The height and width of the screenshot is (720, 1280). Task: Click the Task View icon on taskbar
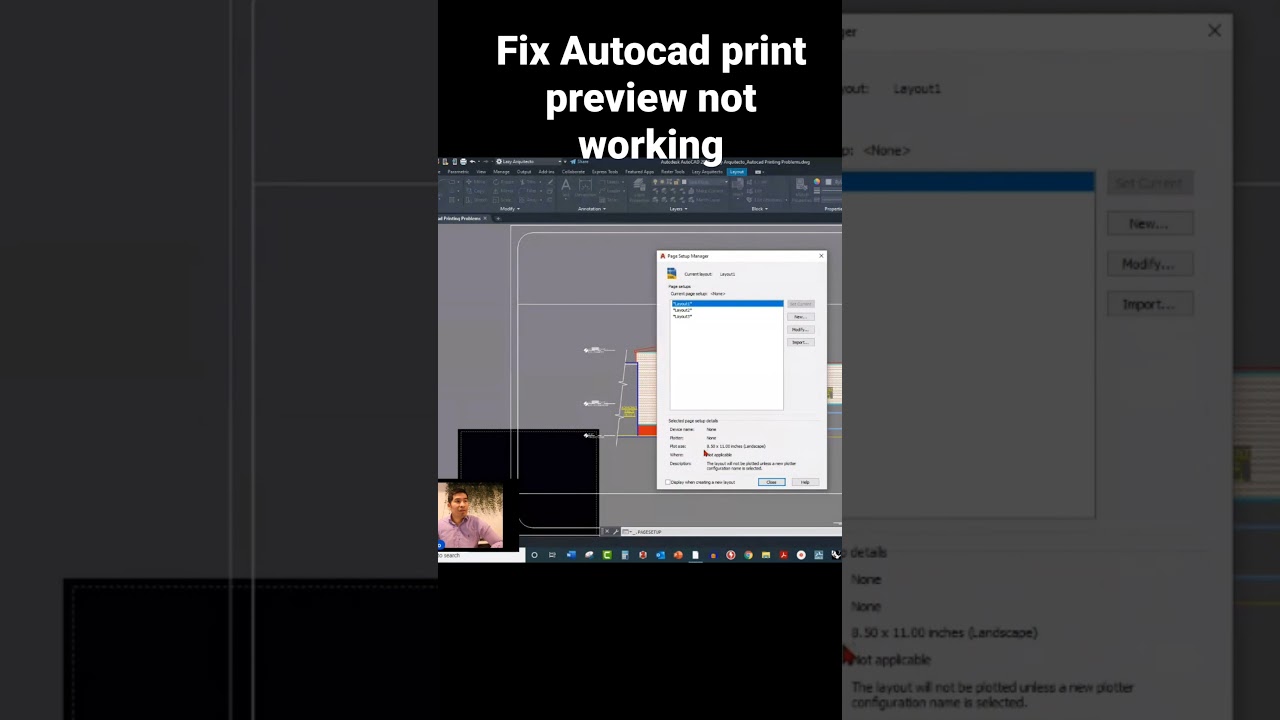[552, 555]
